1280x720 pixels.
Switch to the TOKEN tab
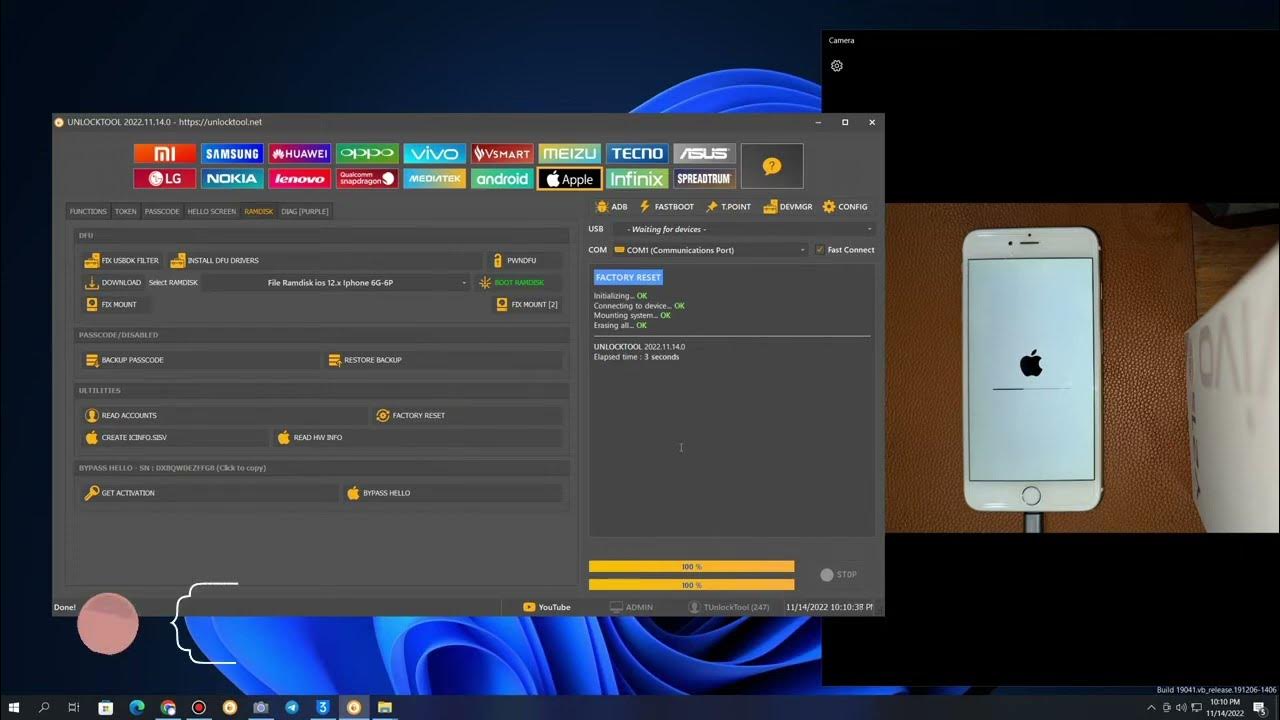(x=125, y=211)
